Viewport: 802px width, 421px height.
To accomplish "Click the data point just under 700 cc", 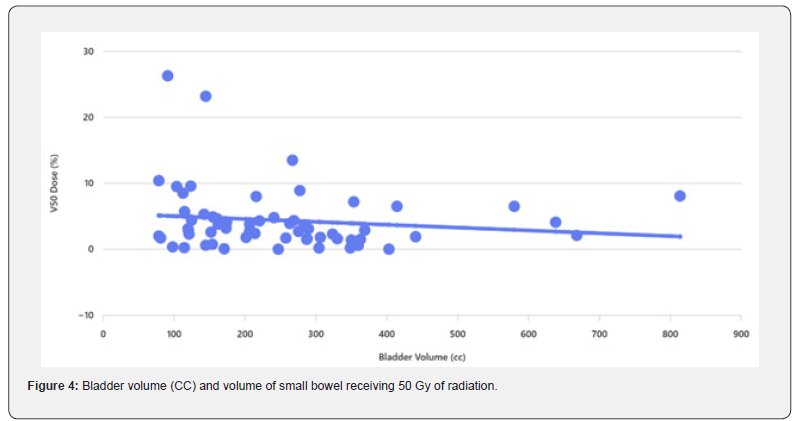I will click(x=577, y=235).
